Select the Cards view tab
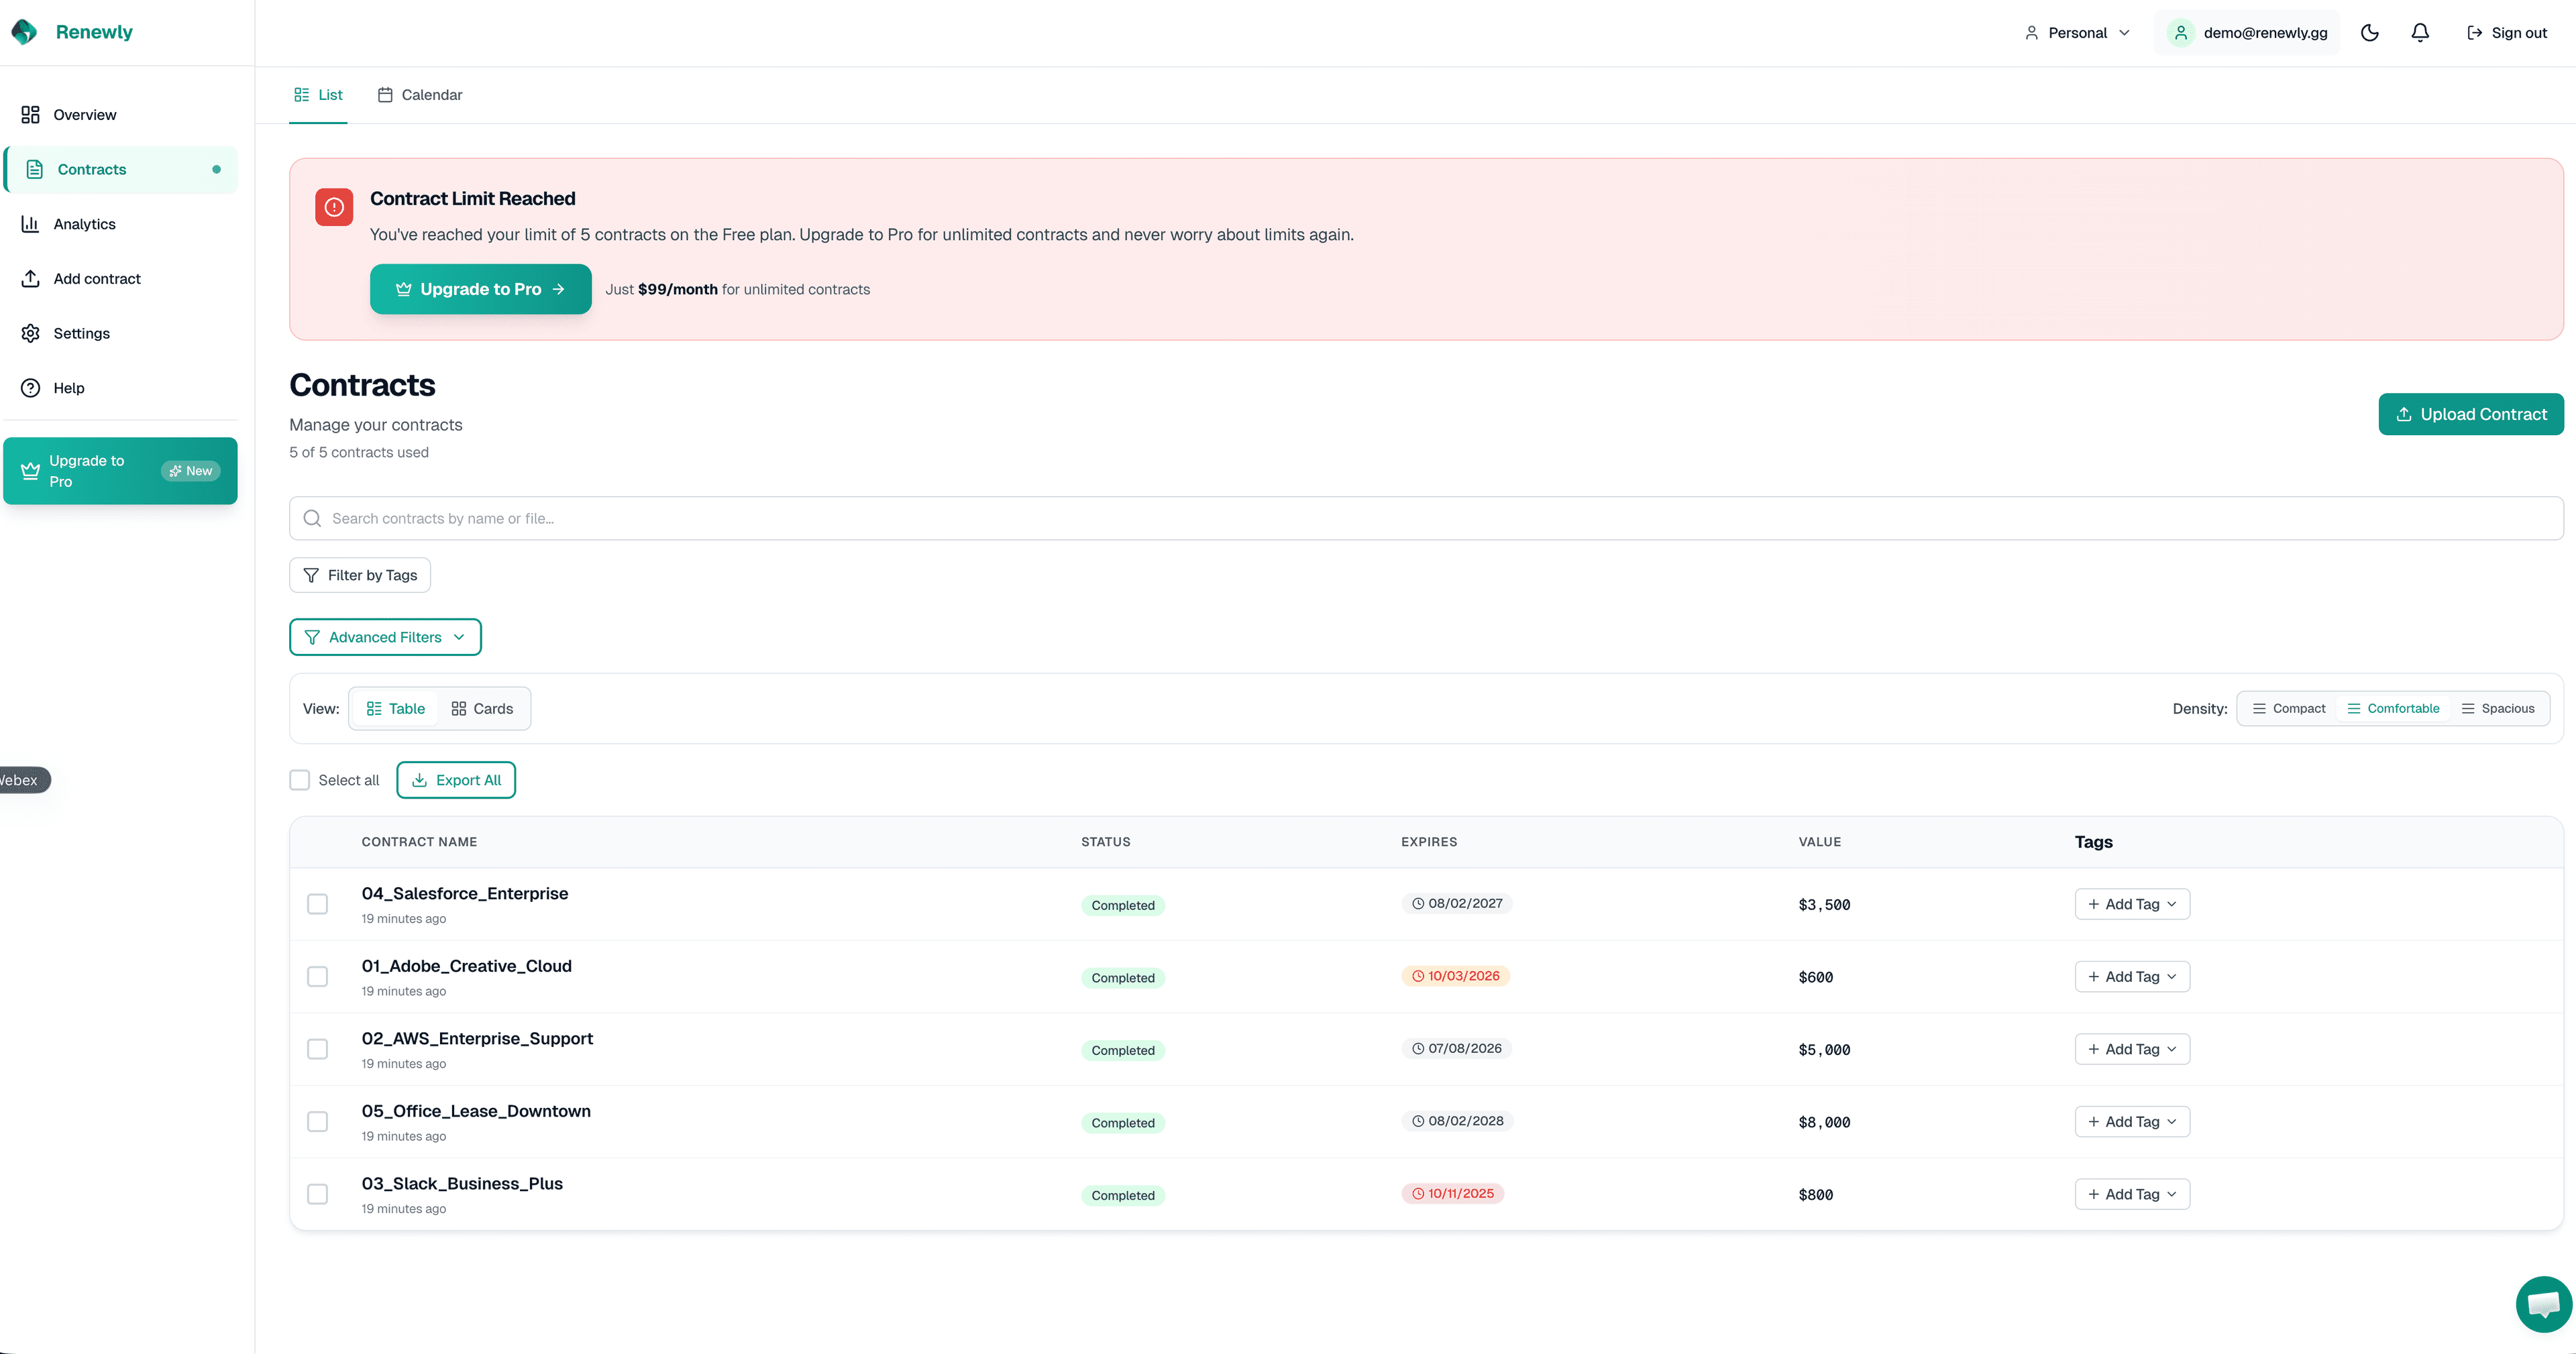 tap(482, 708)
